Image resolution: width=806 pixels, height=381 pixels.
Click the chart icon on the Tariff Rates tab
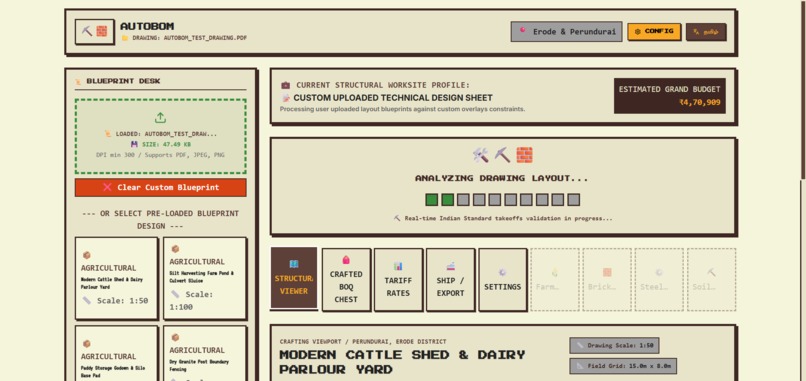tap(398, 266)
